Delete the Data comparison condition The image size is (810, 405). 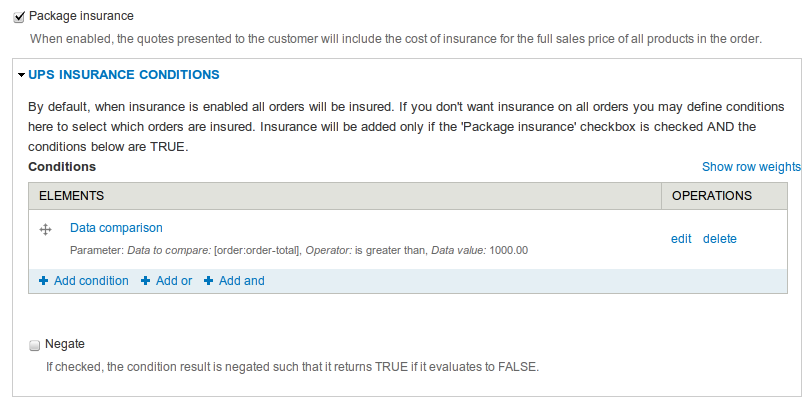(x=719, y=239)
